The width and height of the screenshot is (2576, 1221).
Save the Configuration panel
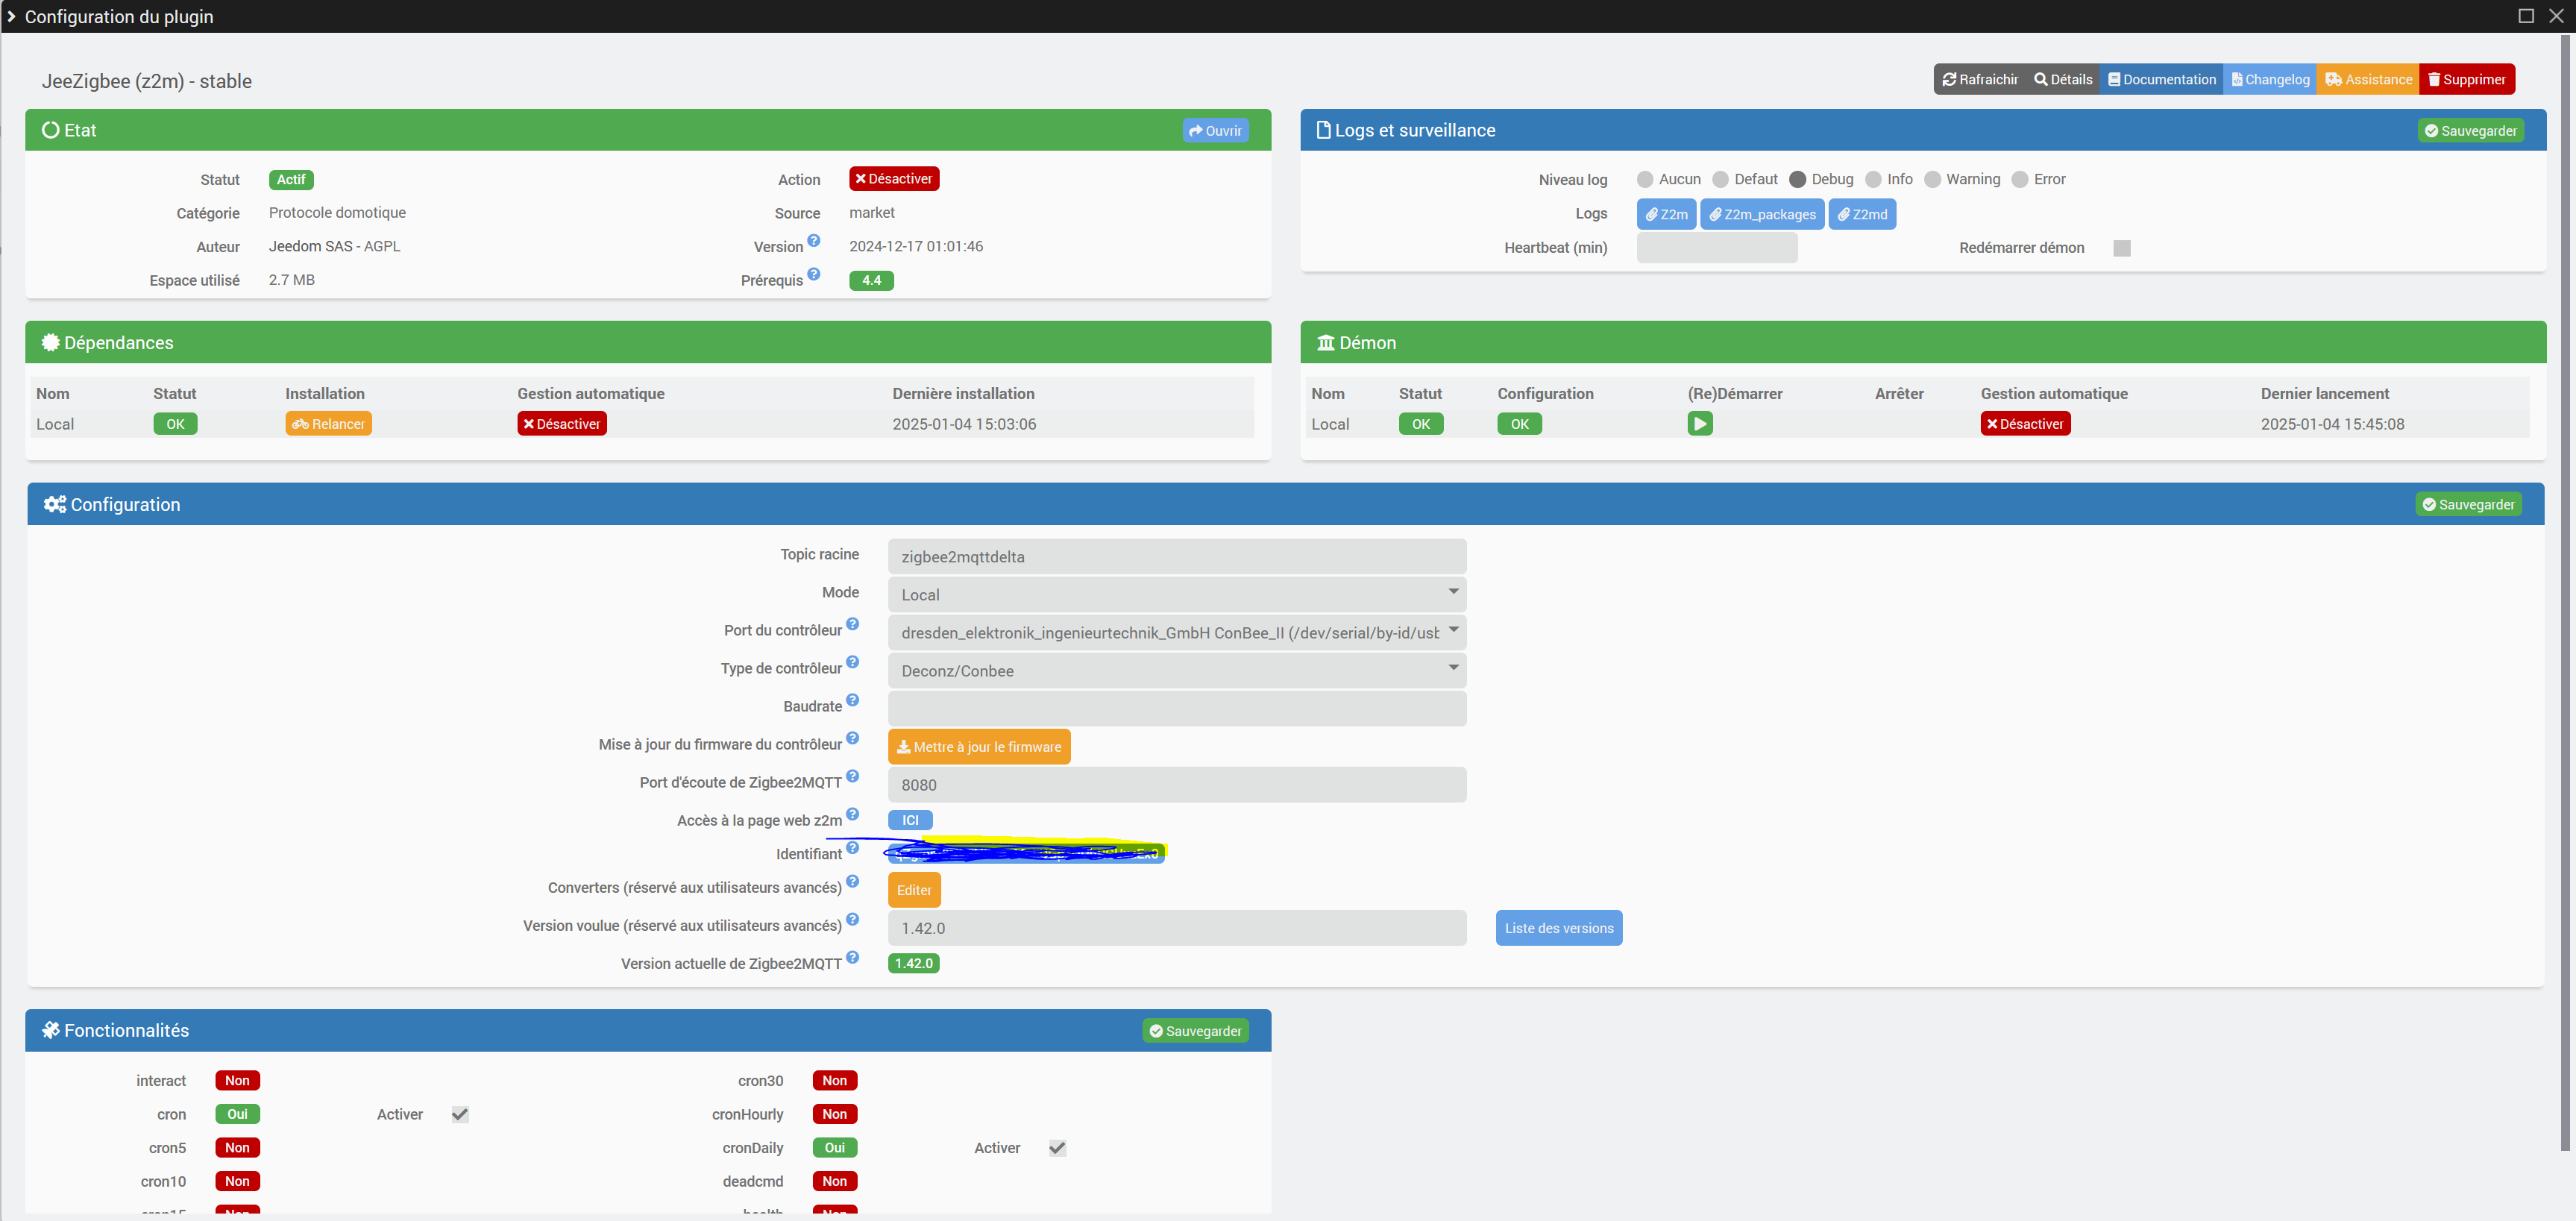pyautogui.click(x=2468, y=505)
